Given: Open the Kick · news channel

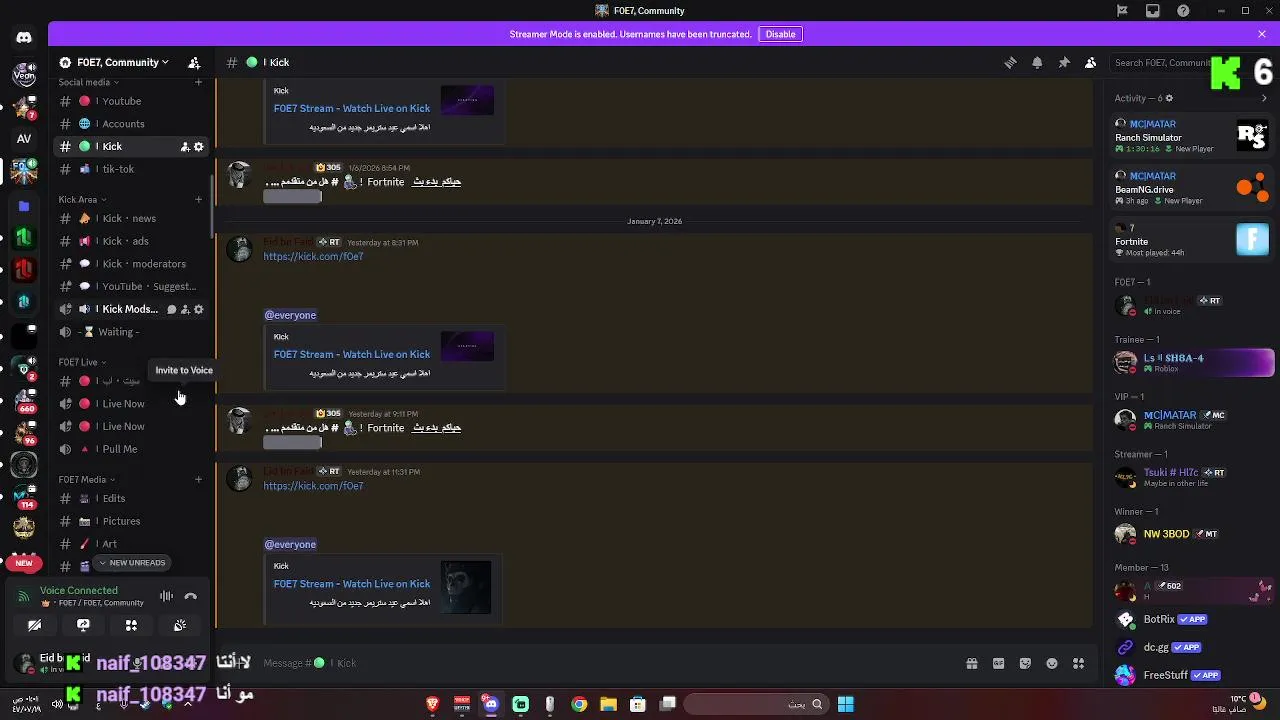Looking at the screenshot, I should [130, 218].
